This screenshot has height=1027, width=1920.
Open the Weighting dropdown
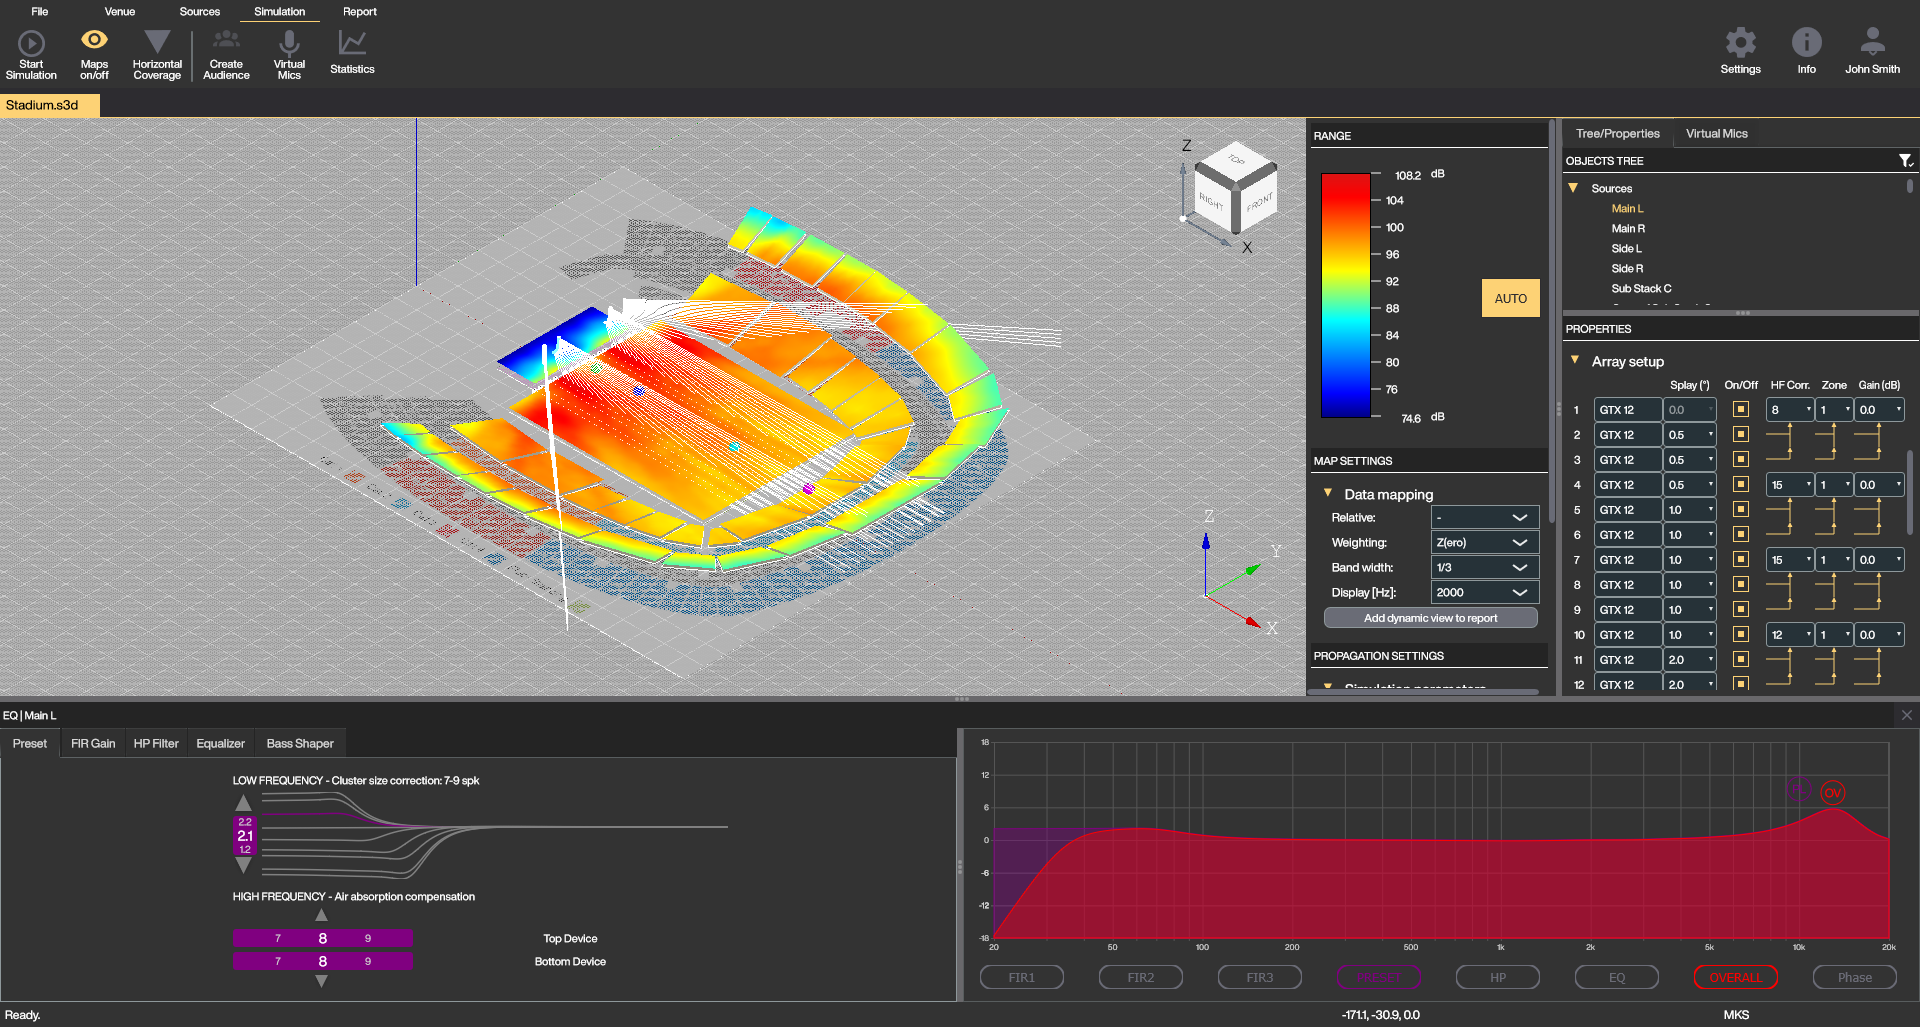(1484, 543)
